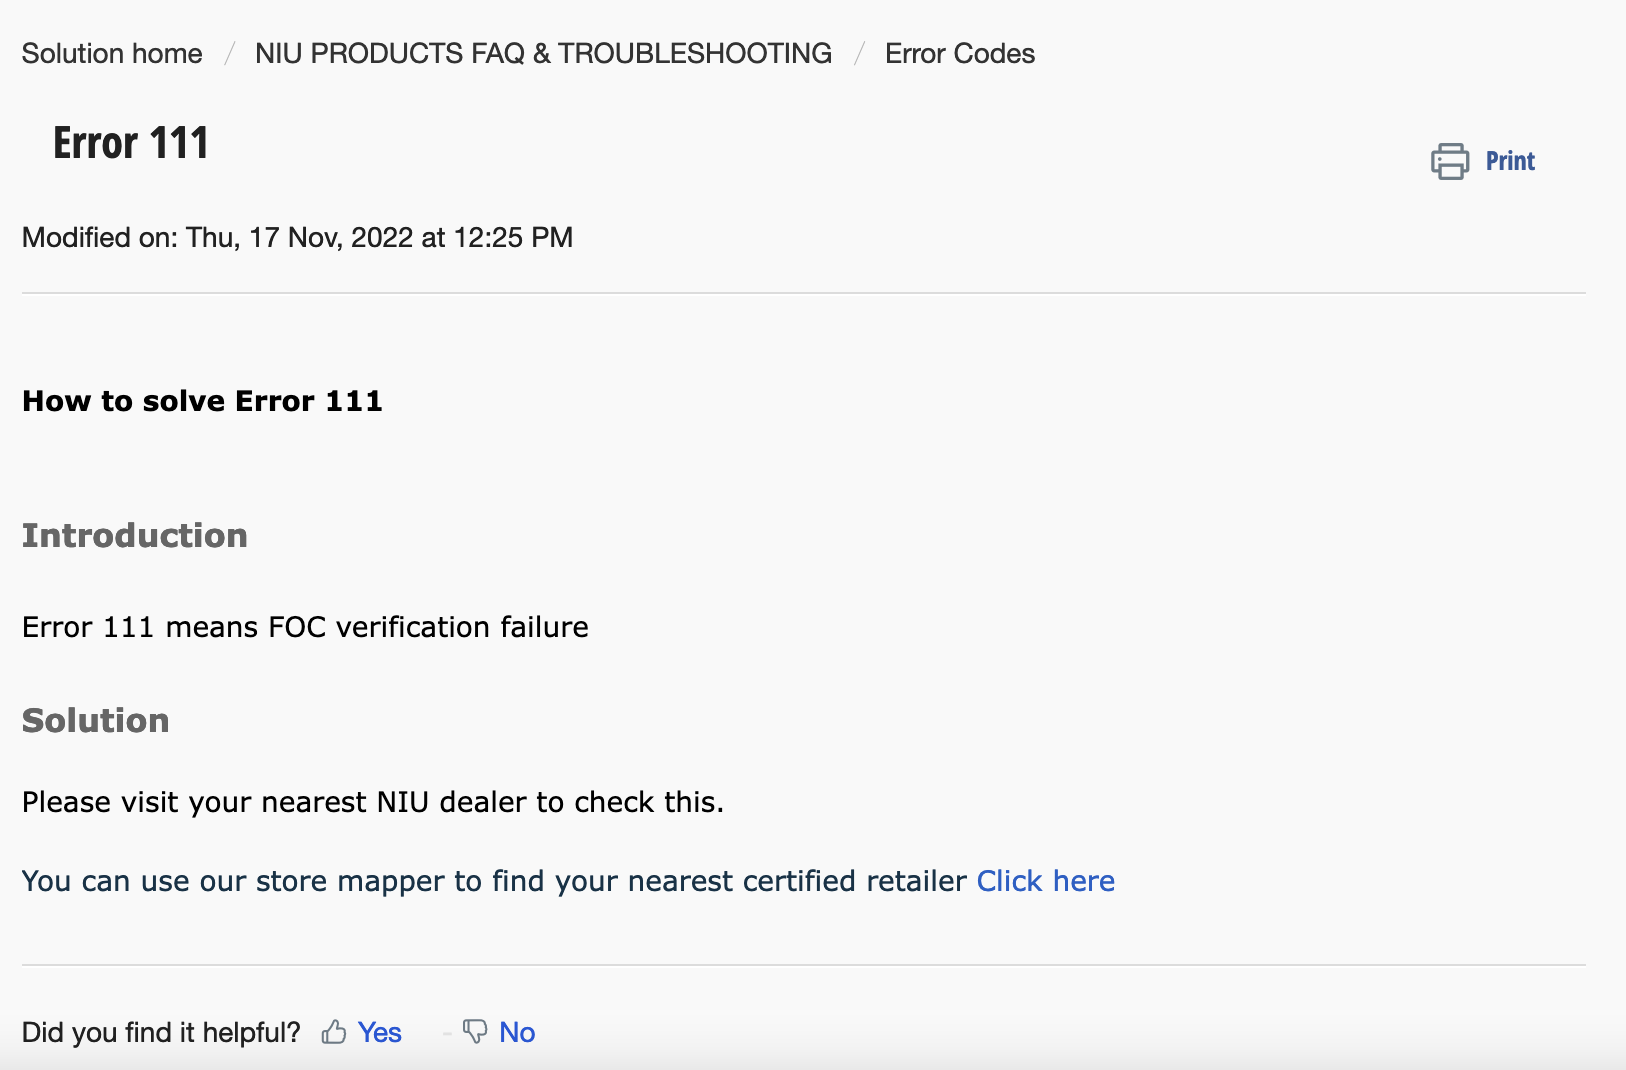This screenshot has height=1070, width=1626.
Task: Click the Solution section heading
Action: point(96,721)
